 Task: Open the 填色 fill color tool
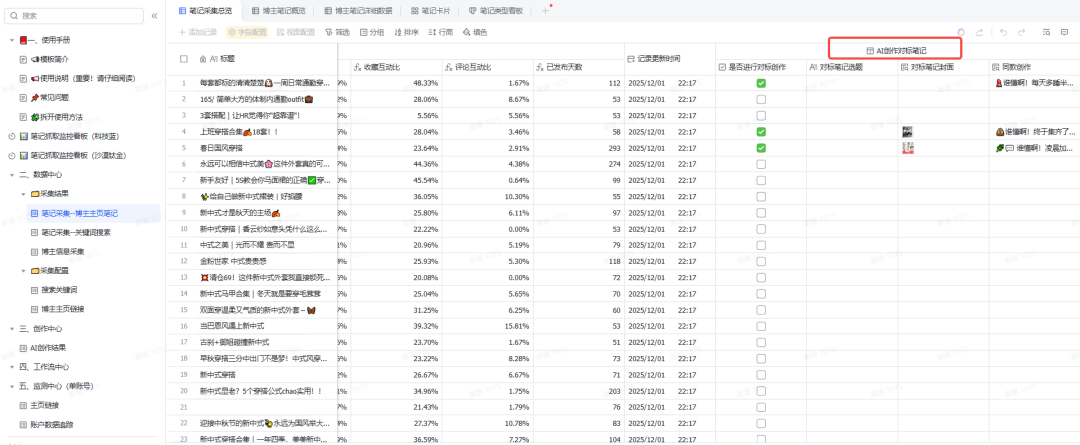click(x=475, y=32)
